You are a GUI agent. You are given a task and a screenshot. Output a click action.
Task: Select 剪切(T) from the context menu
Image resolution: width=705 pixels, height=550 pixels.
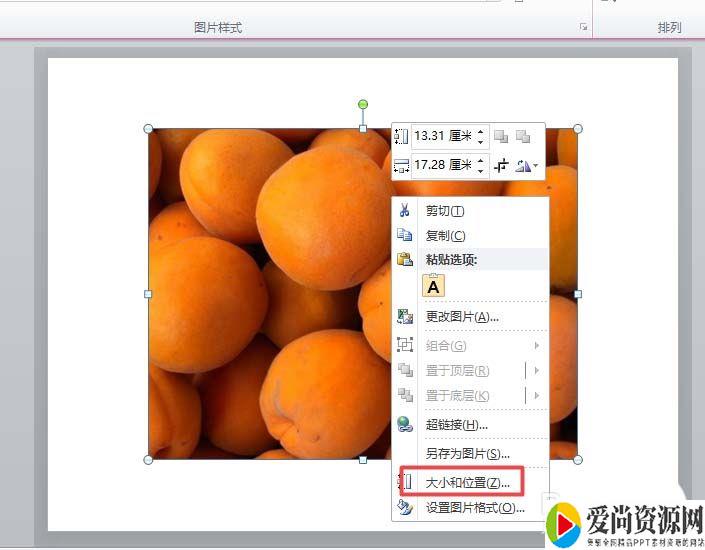click(445, 211)
